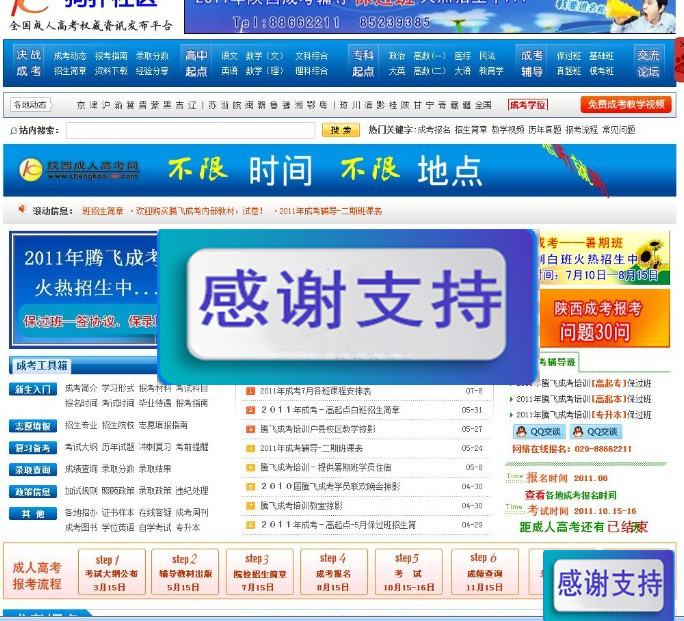Image resolution: width=684 pixels, height=621 pixels.
Task: Click step 3 院校招生简章 box
Action: click(260, 572)
